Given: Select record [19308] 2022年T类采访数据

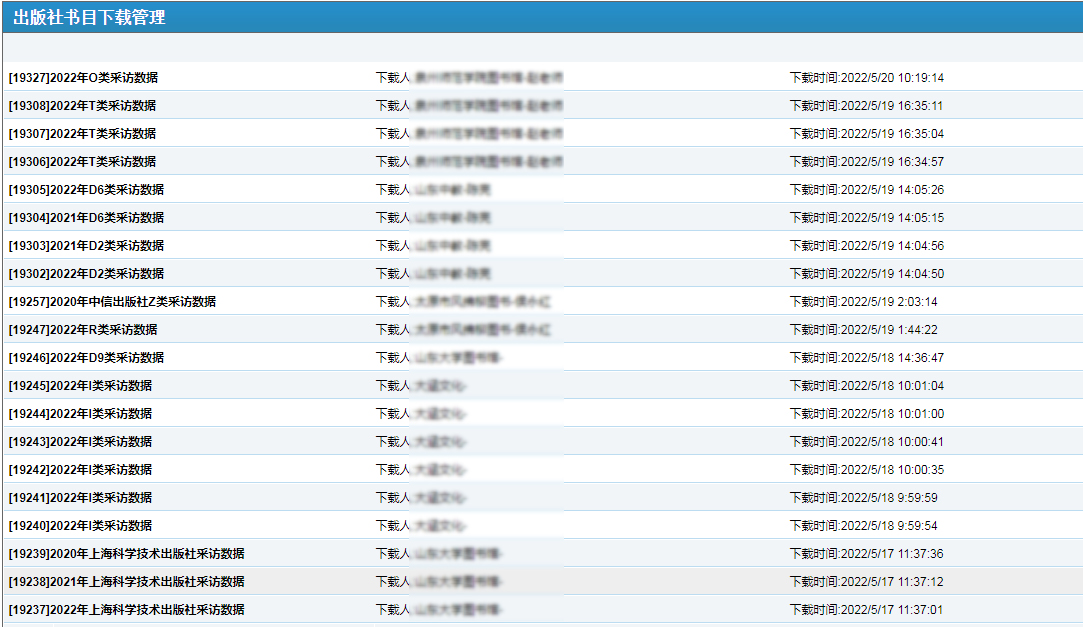Looking at the screenshot, I should click(x=82, y=106).
